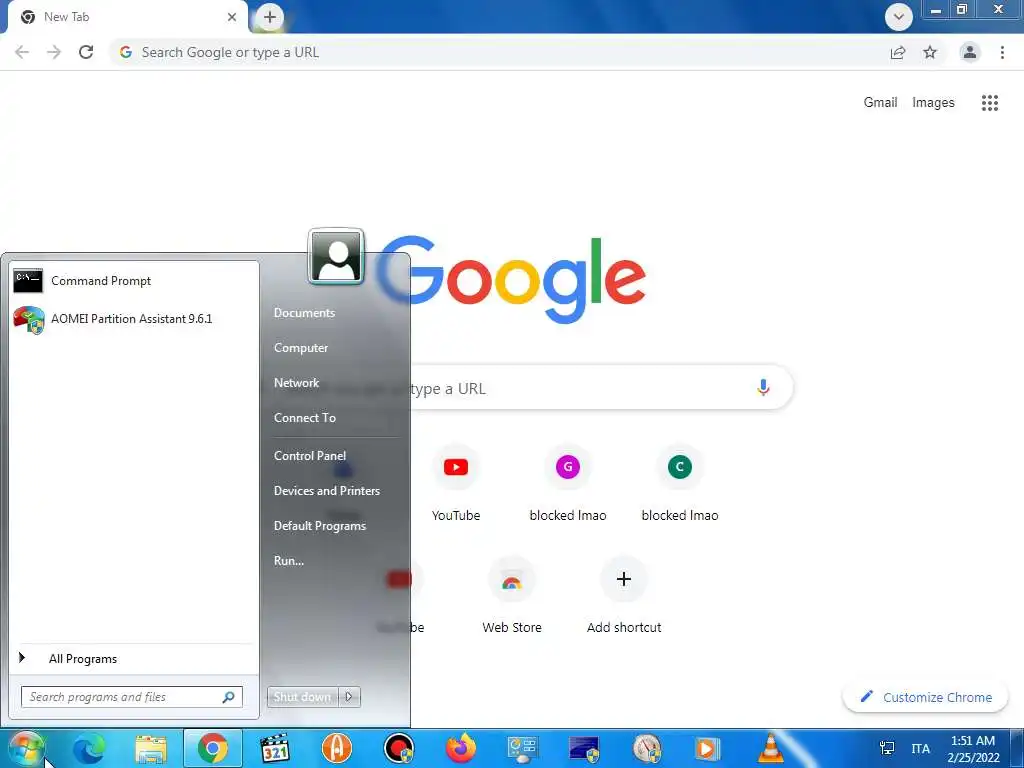Image resolution: width=1024 pixels, height=768 pixels.
Task: Launch Firefox from the taskbar
Action: [461, 748]
